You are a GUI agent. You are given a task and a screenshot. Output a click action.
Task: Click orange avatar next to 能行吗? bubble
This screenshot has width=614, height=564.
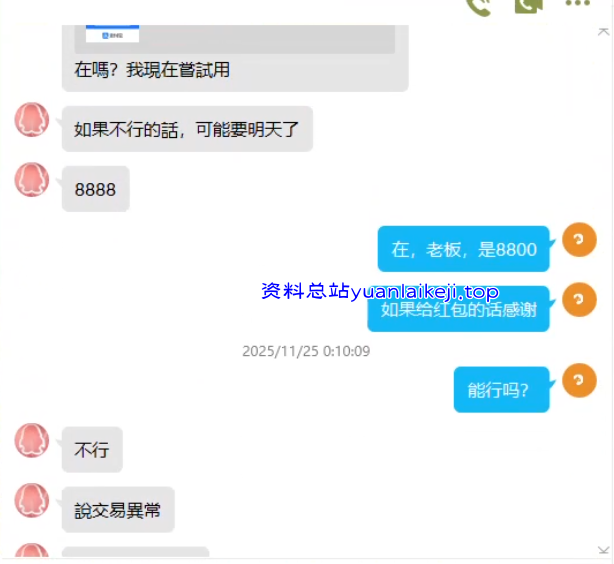[579, 380]
